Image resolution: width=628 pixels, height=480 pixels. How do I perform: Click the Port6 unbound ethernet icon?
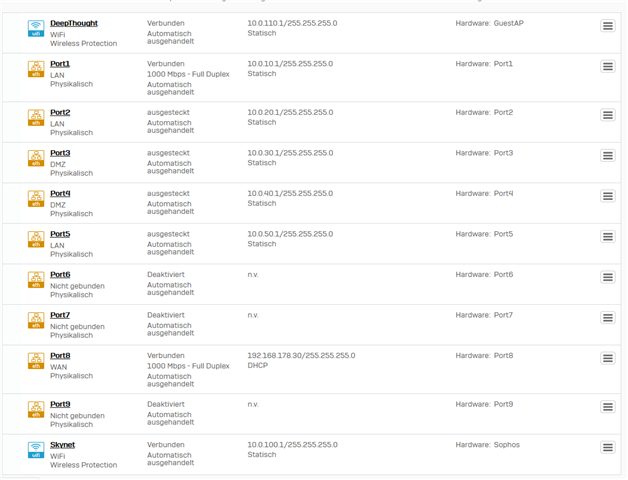(x=36, y=279)
